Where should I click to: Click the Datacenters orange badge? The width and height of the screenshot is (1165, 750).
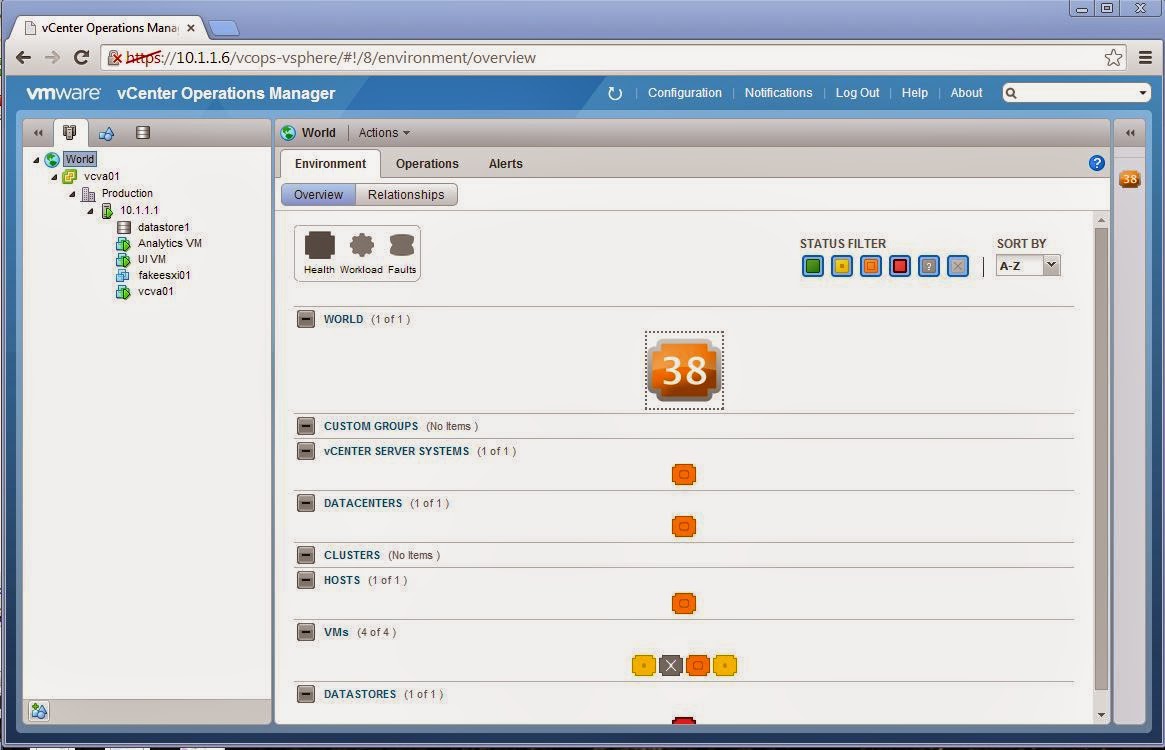[684, 526]
